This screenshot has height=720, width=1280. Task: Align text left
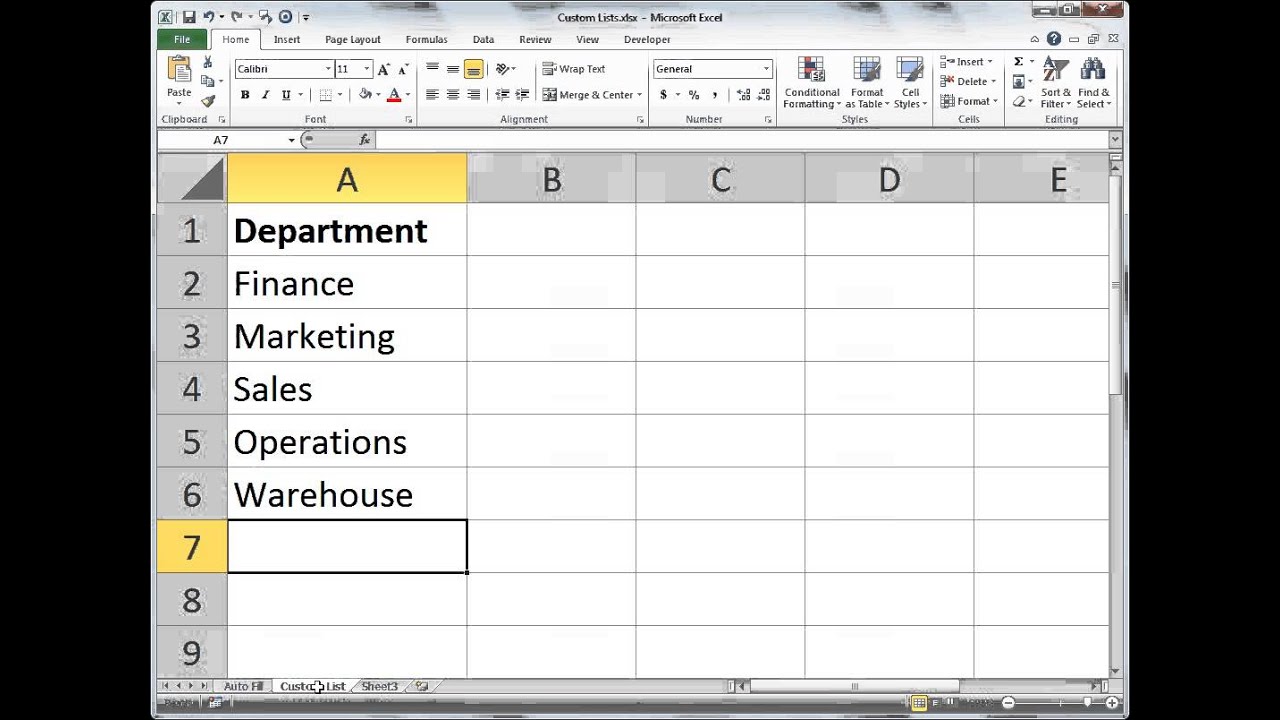point(432,95)
